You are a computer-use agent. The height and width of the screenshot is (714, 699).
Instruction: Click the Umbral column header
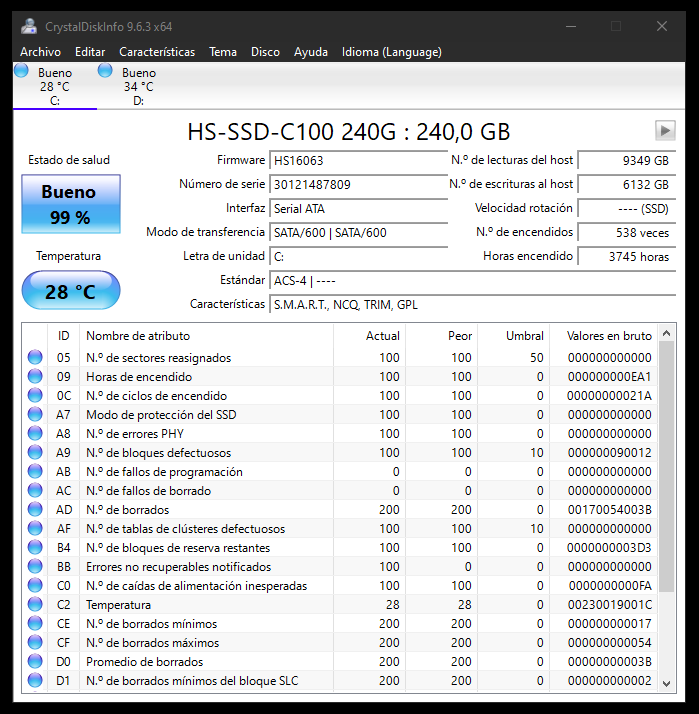tap(513, 336)
